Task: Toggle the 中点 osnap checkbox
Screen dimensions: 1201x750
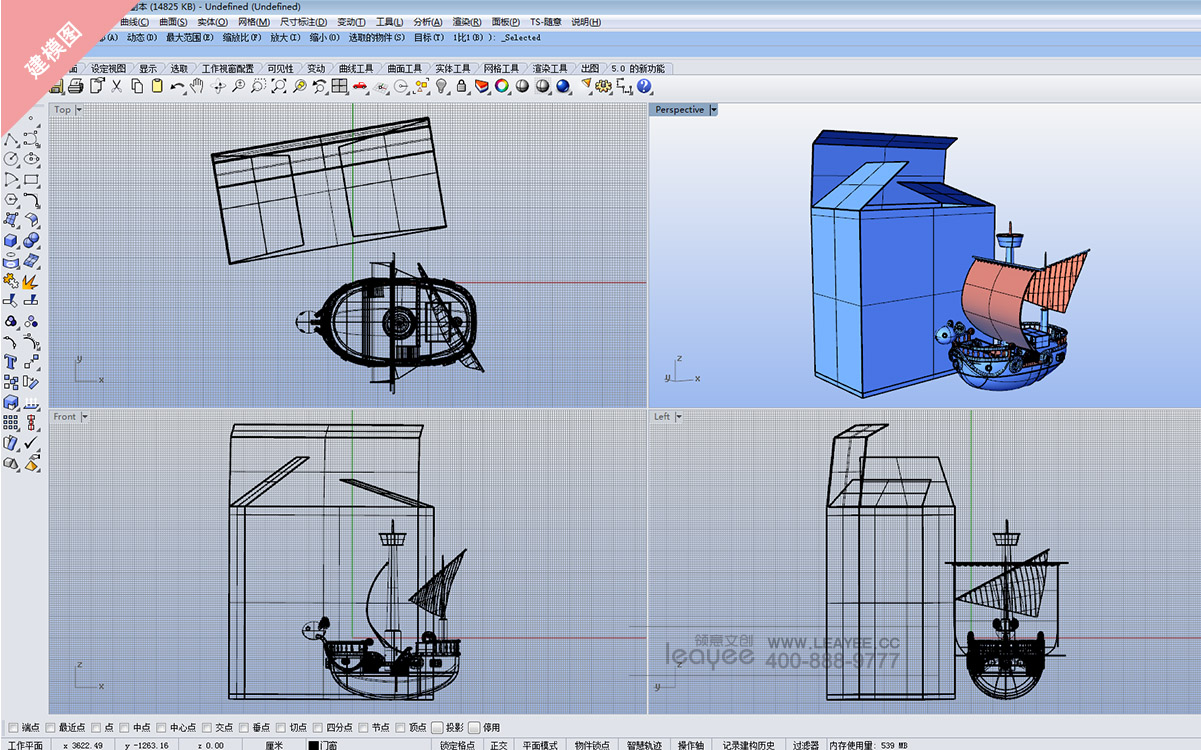Action: [124, 728]
